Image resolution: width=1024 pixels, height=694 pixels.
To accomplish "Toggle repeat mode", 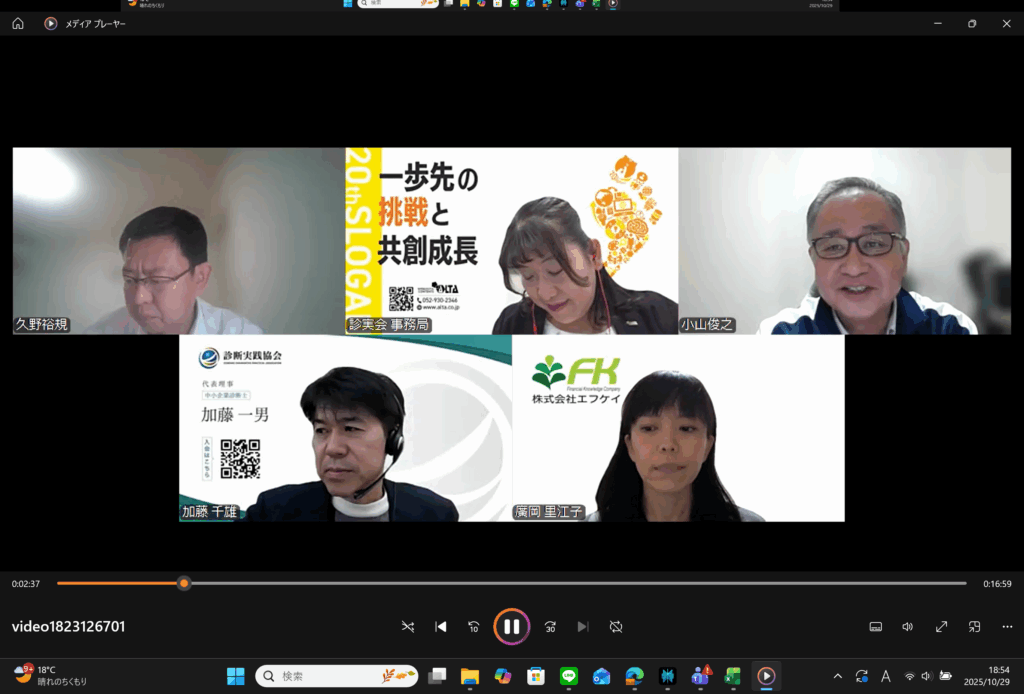I will click(616, 627).
